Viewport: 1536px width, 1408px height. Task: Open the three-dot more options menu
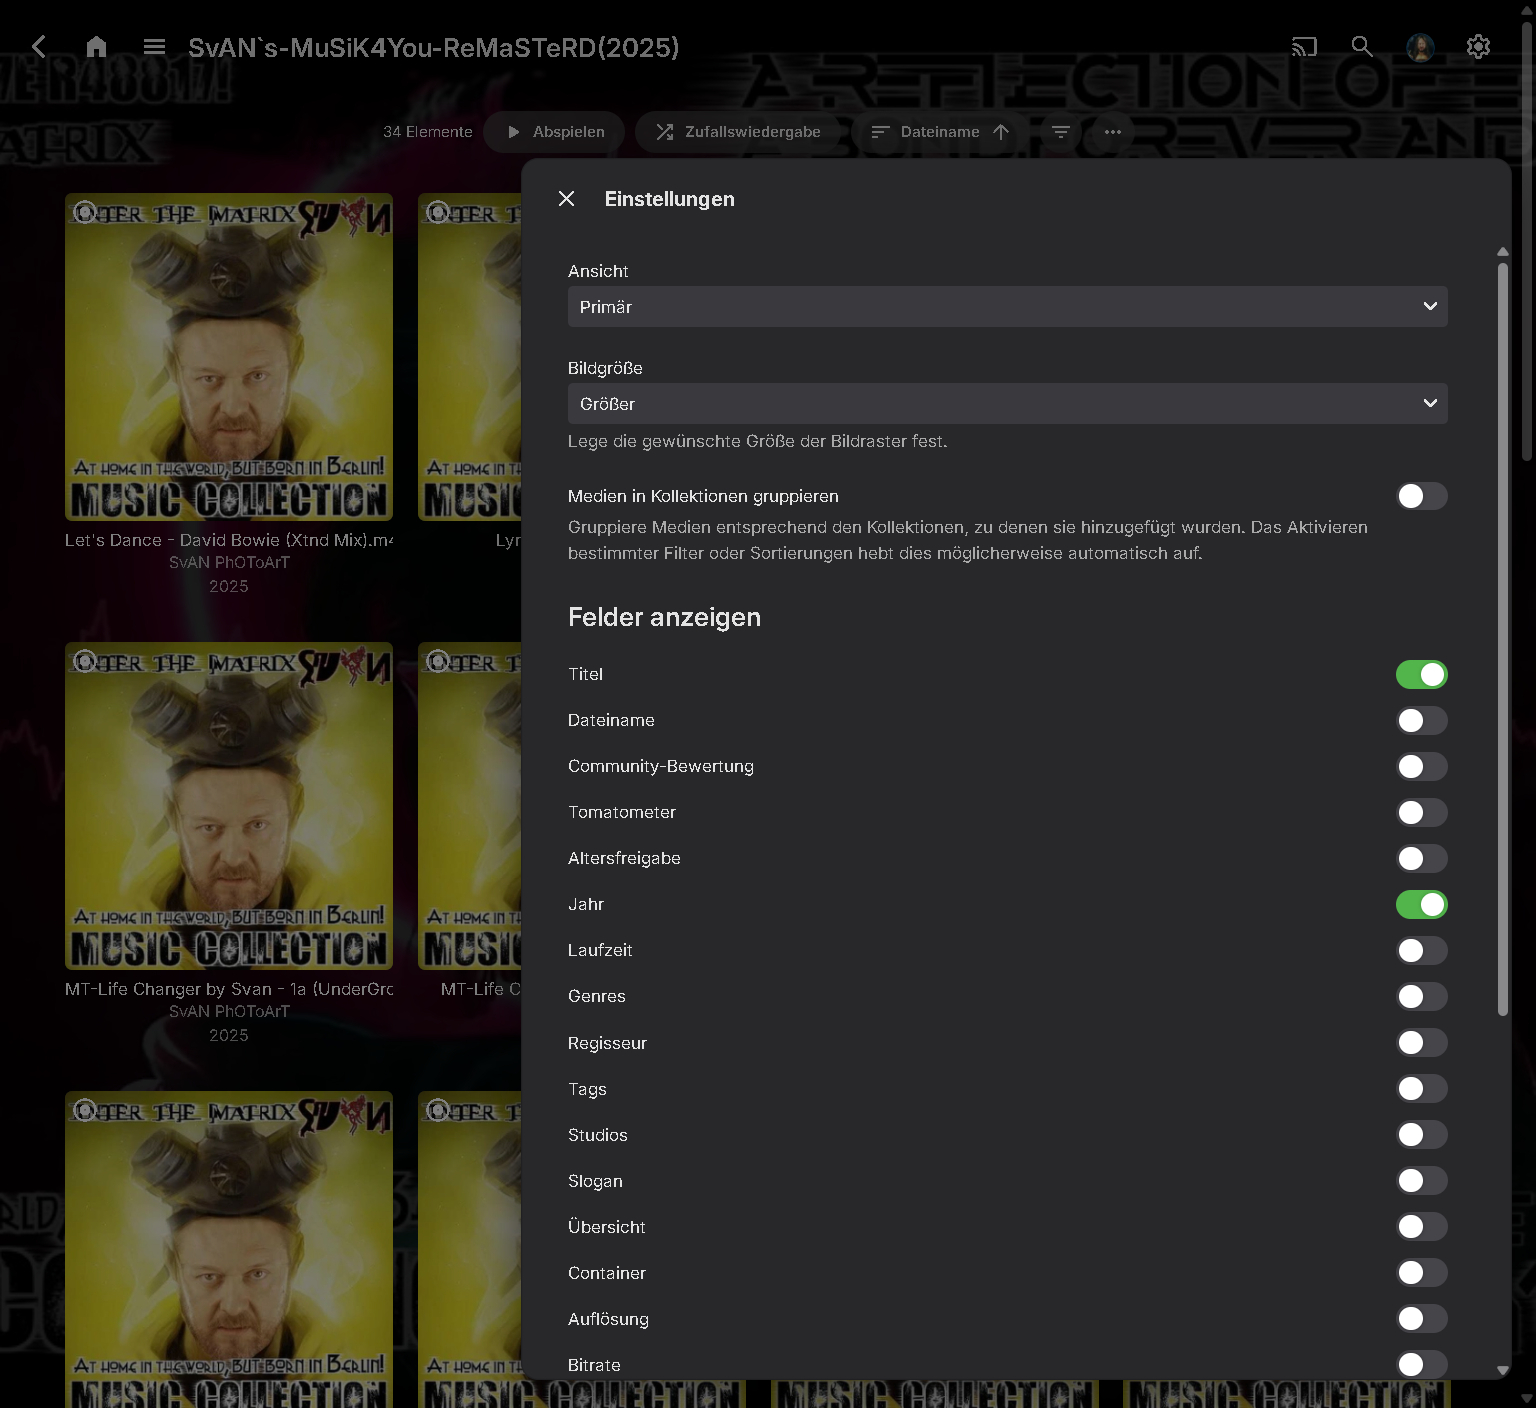pyautogui.click(x=1113, y=132)
